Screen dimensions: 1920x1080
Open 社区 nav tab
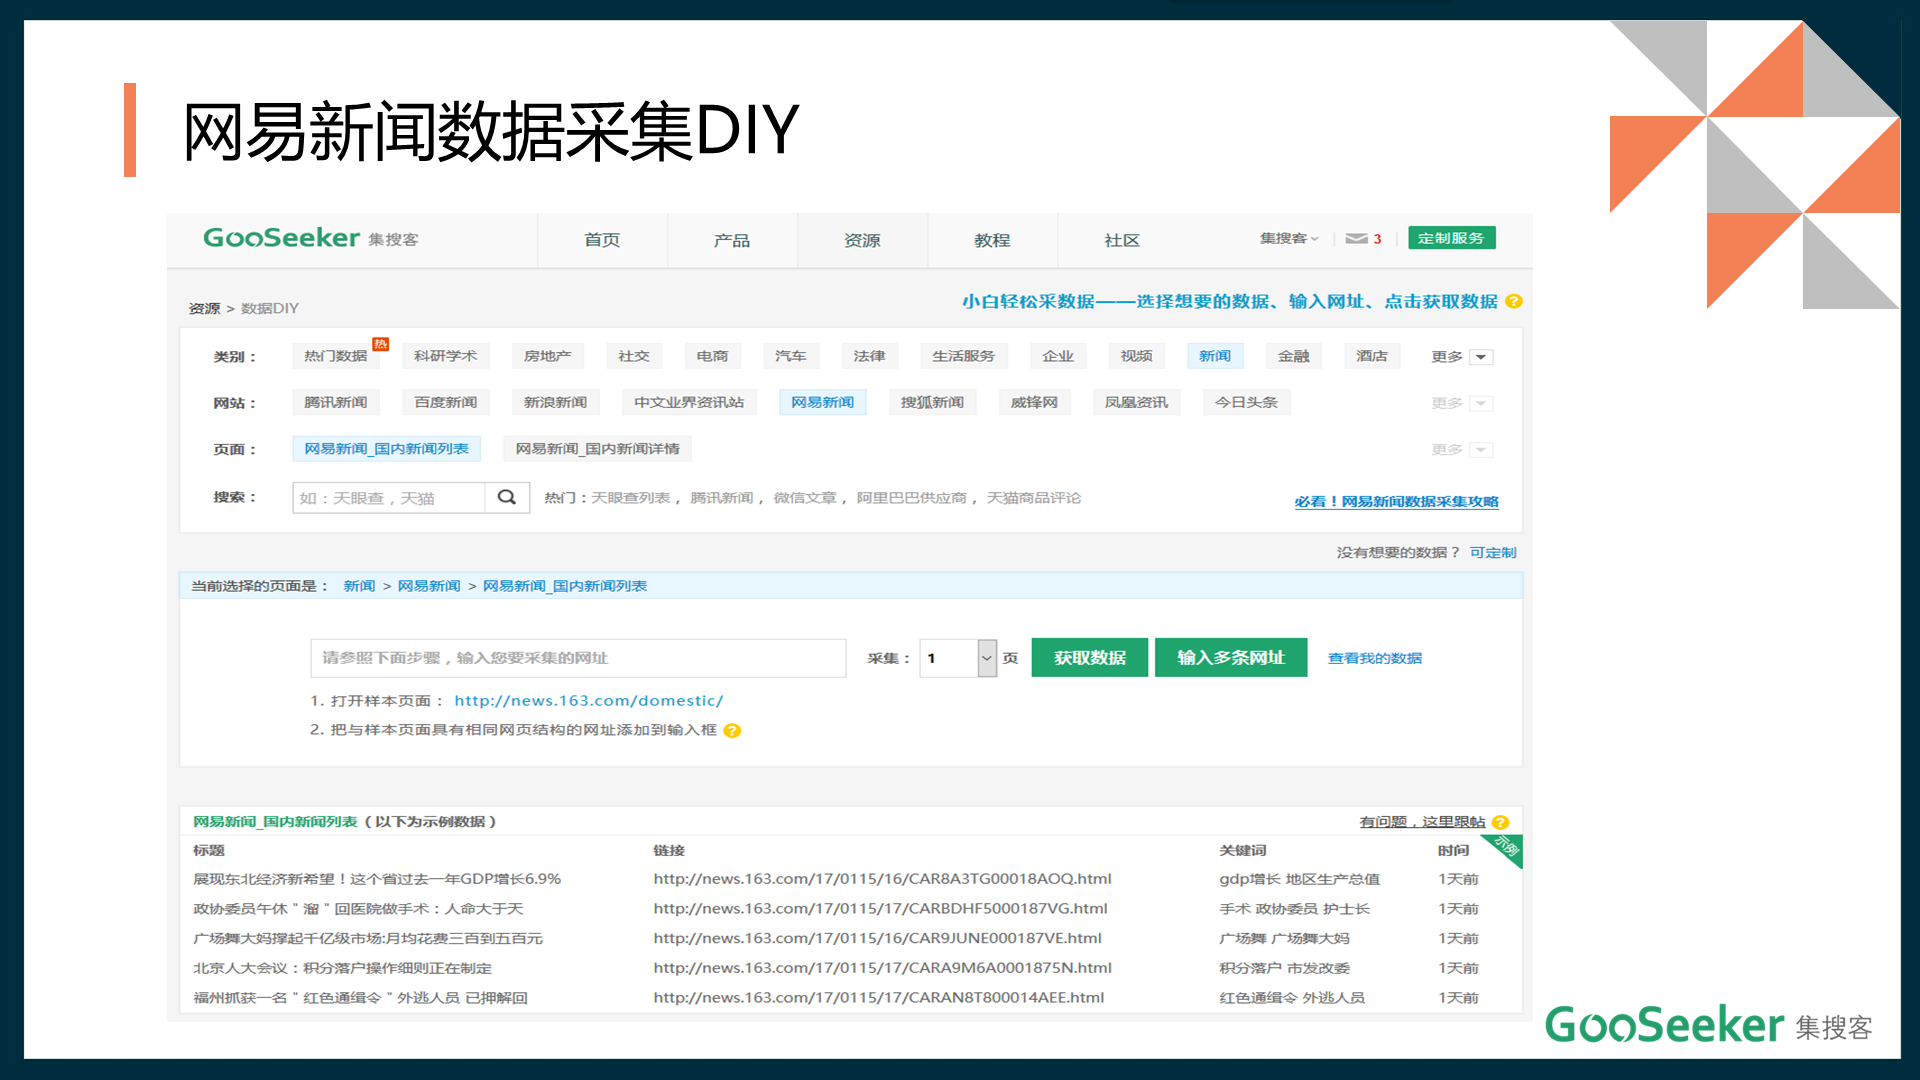[1122, 240]
